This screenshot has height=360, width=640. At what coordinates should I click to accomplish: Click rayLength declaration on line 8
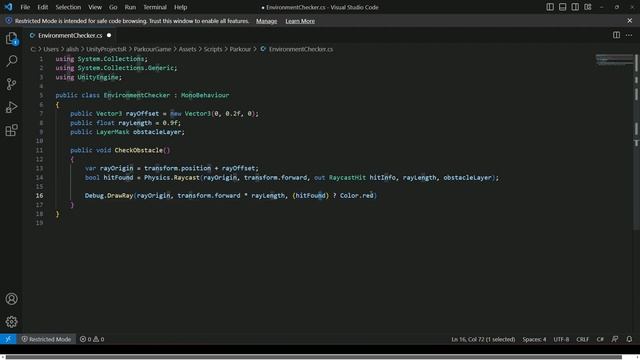click(135, 123)
